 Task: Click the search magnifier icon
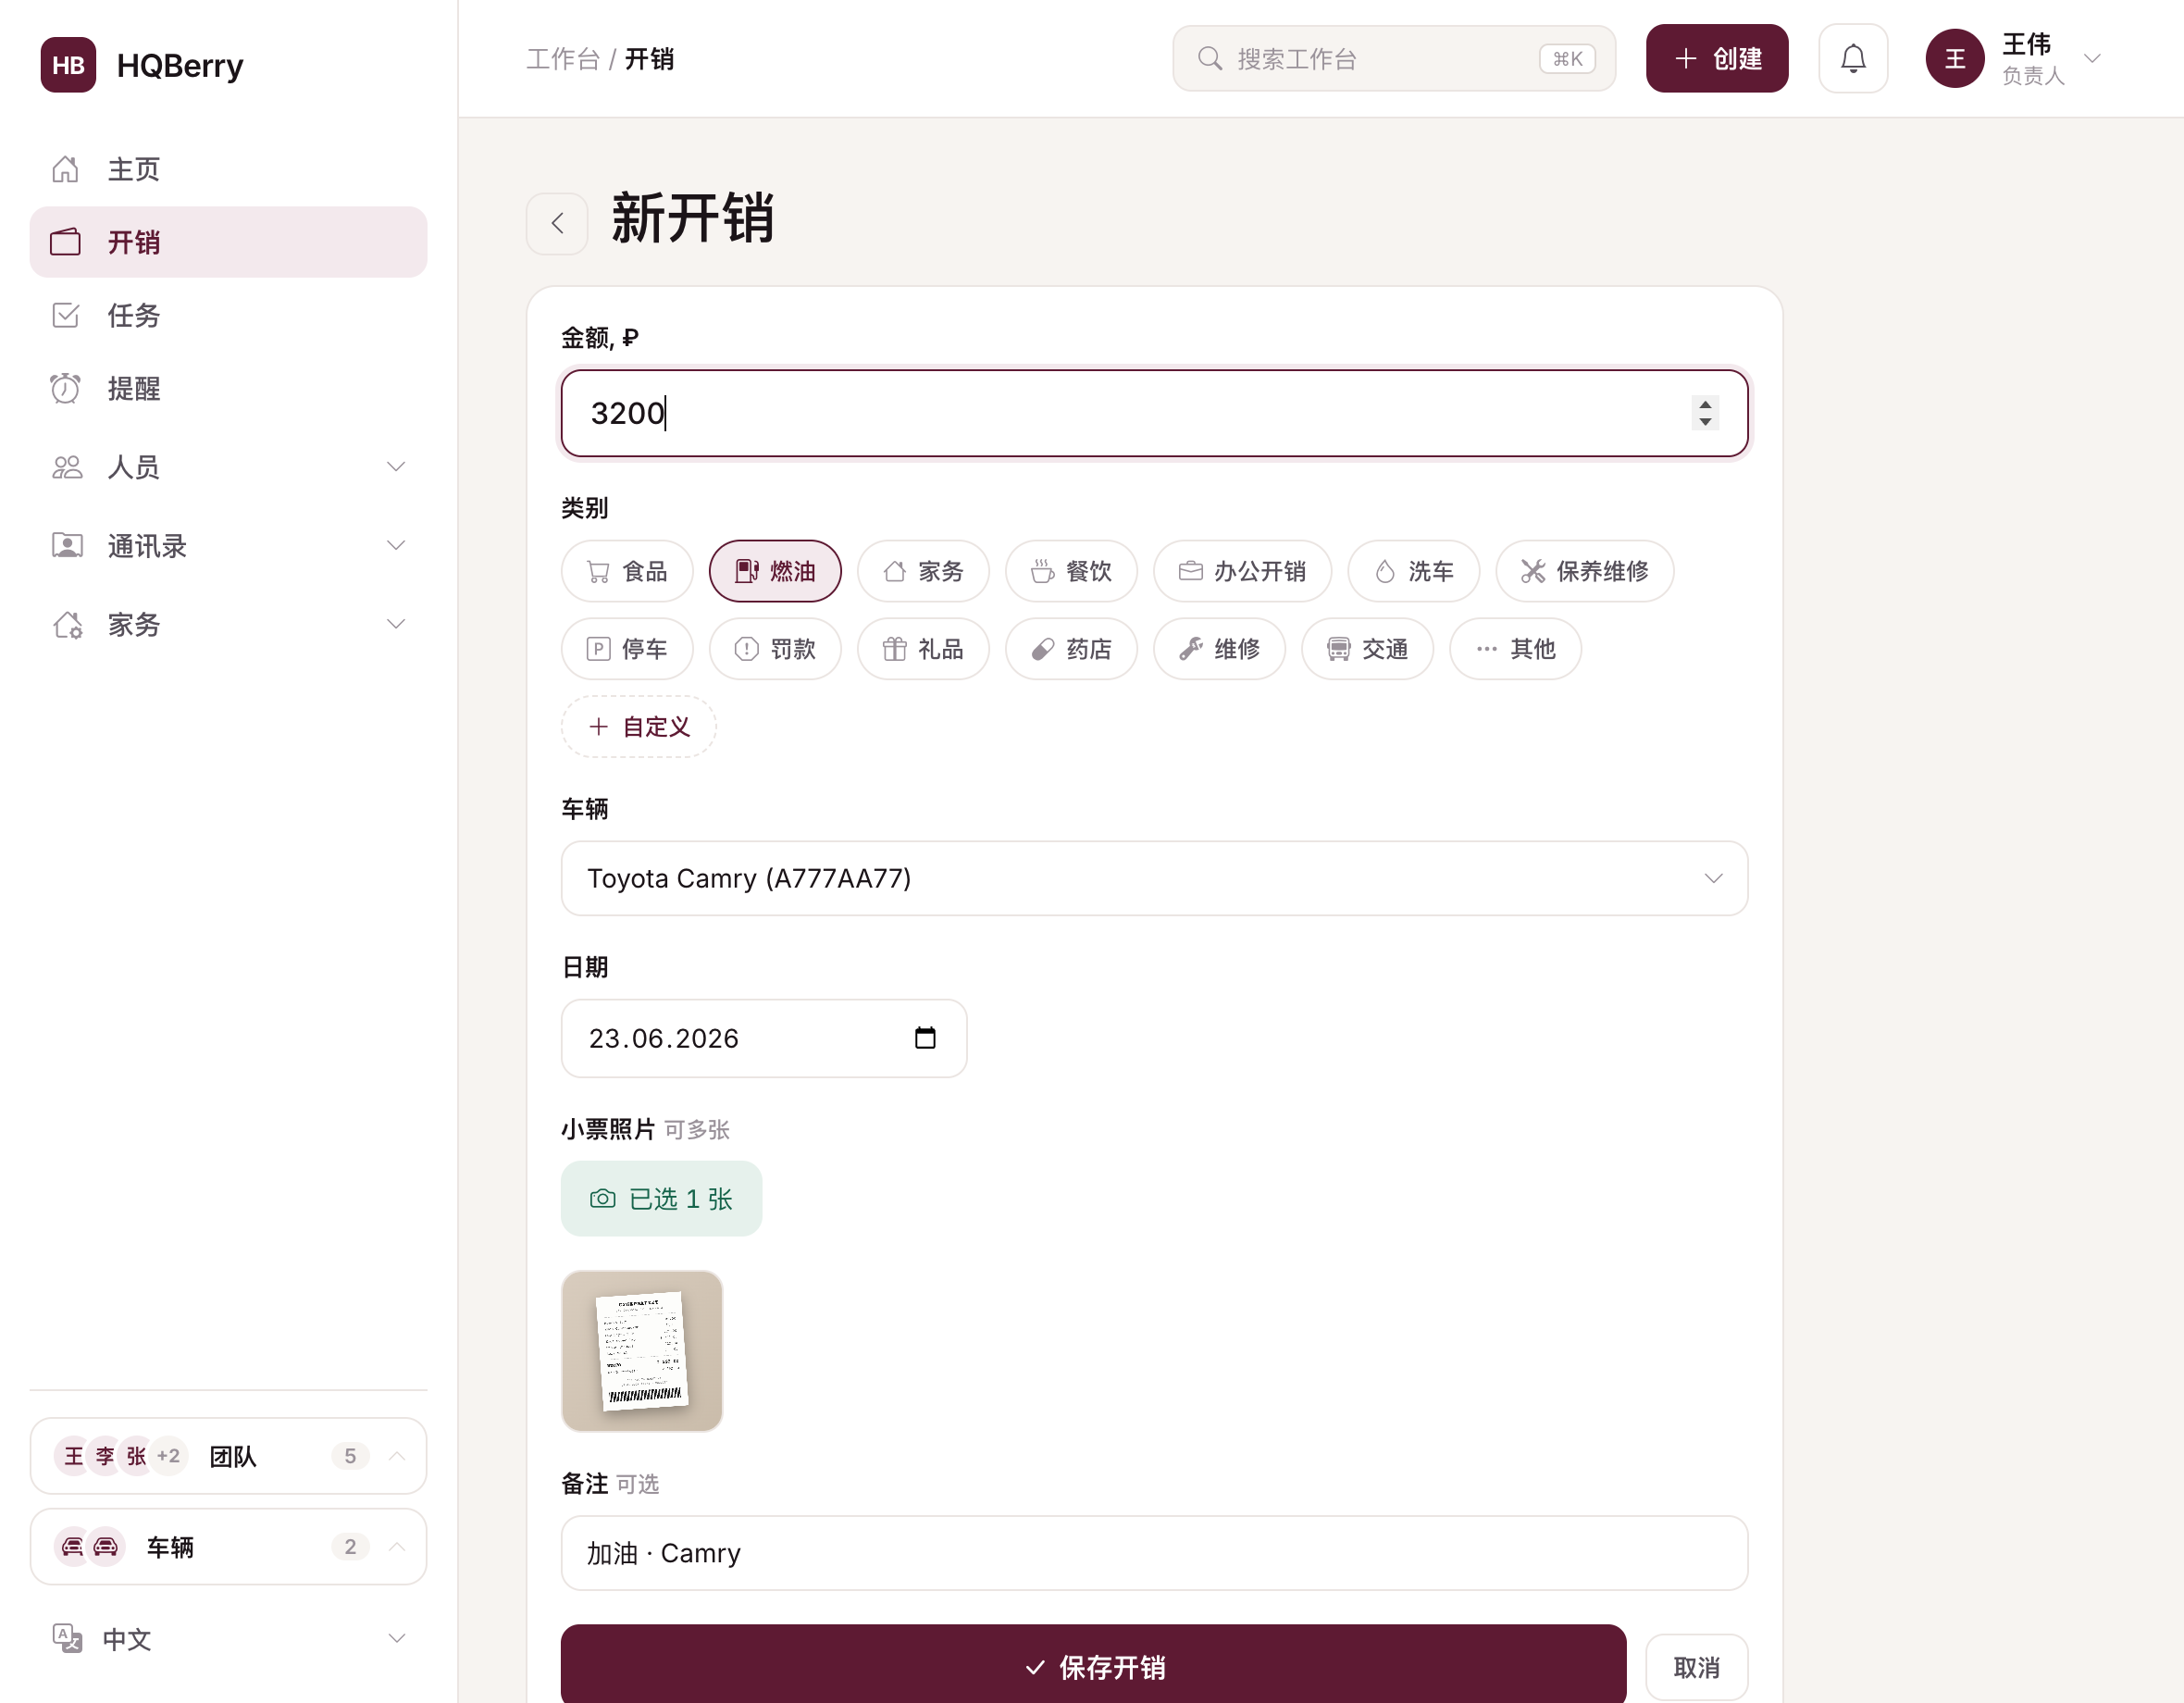(x=1210, y=58)
